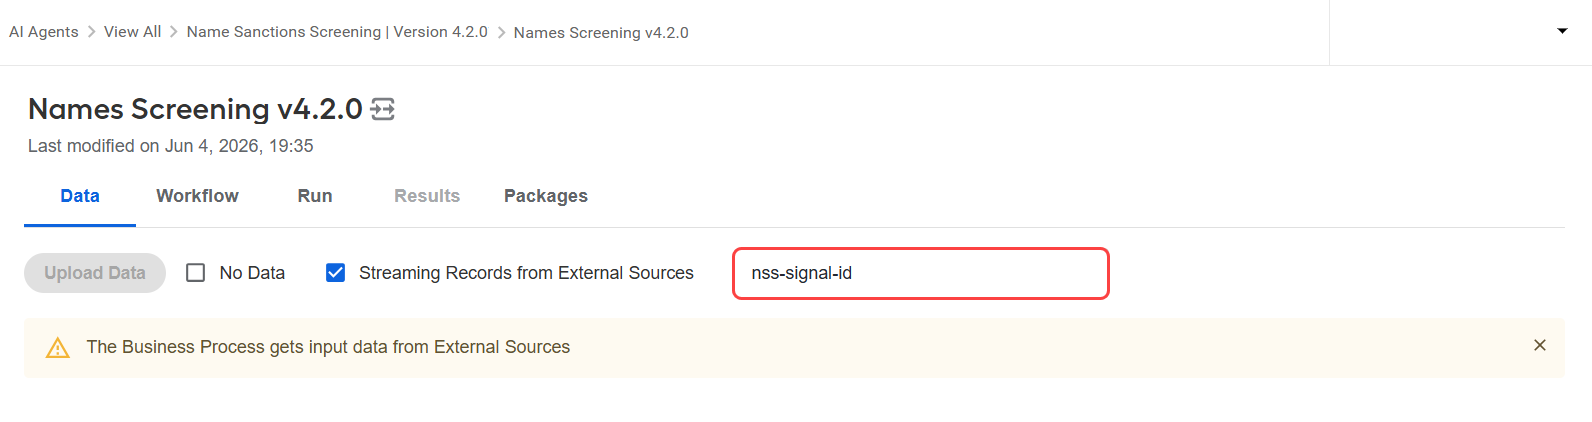Uncheck Streaming Records from External Sources
Image resolution: width=1592 pixels, height=422 pixels.
point(336,273)
